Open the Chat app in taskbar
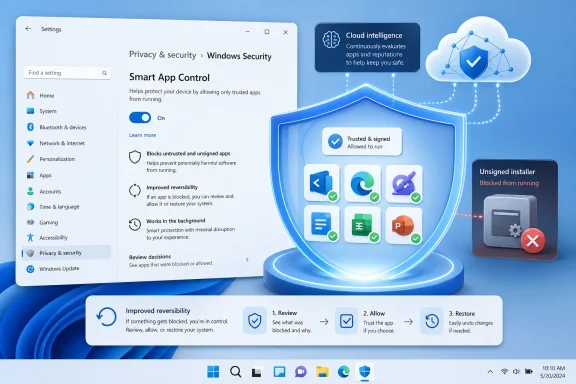576x384 pixels. coord(301,372)
